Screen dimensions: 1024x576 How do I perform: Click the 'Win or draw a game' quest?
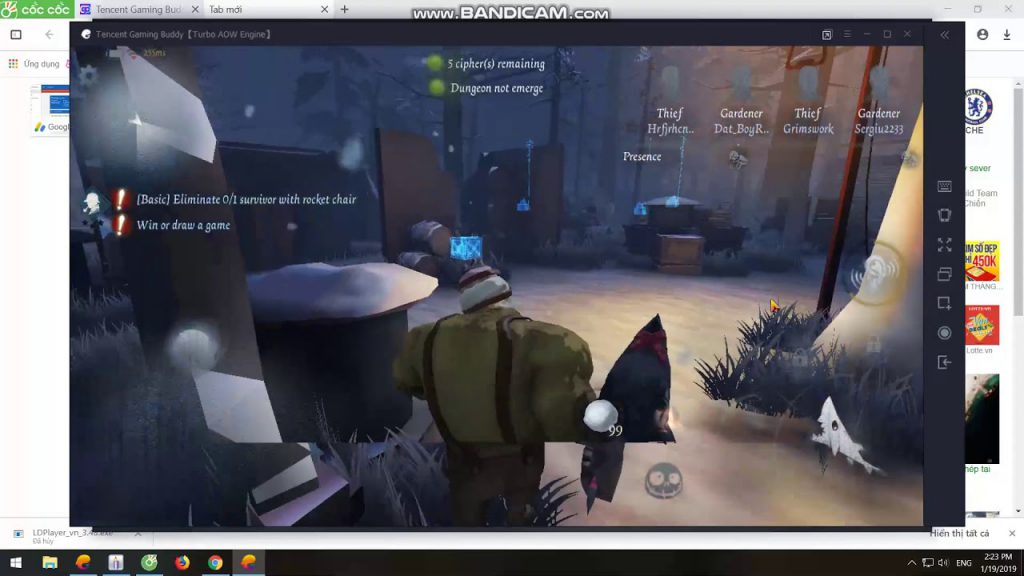coord(183,225)
